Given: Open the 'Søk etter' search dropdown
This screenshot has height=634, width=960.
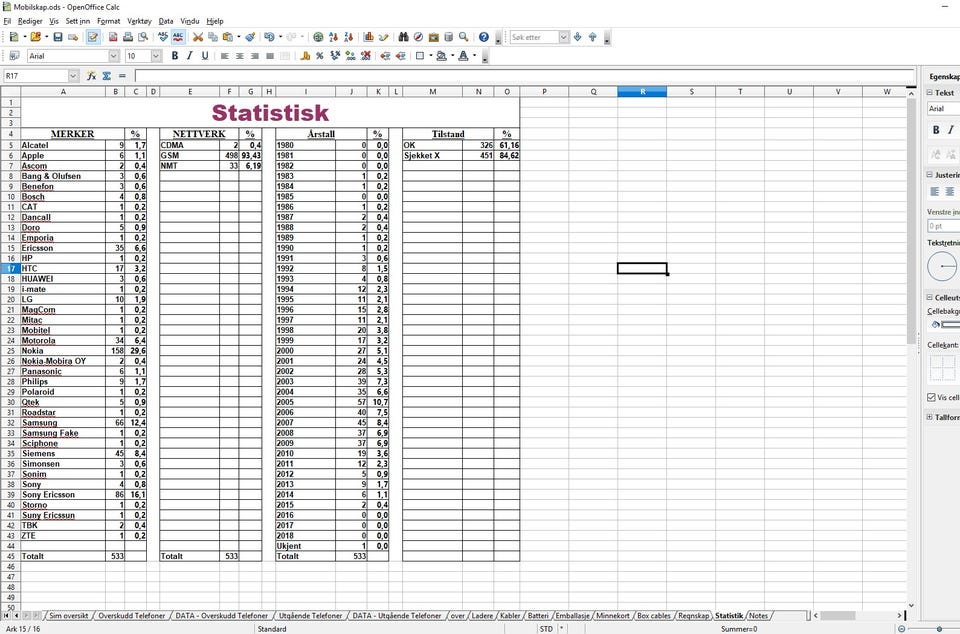Looking at the screenshot, I should (x=564, y=37).
